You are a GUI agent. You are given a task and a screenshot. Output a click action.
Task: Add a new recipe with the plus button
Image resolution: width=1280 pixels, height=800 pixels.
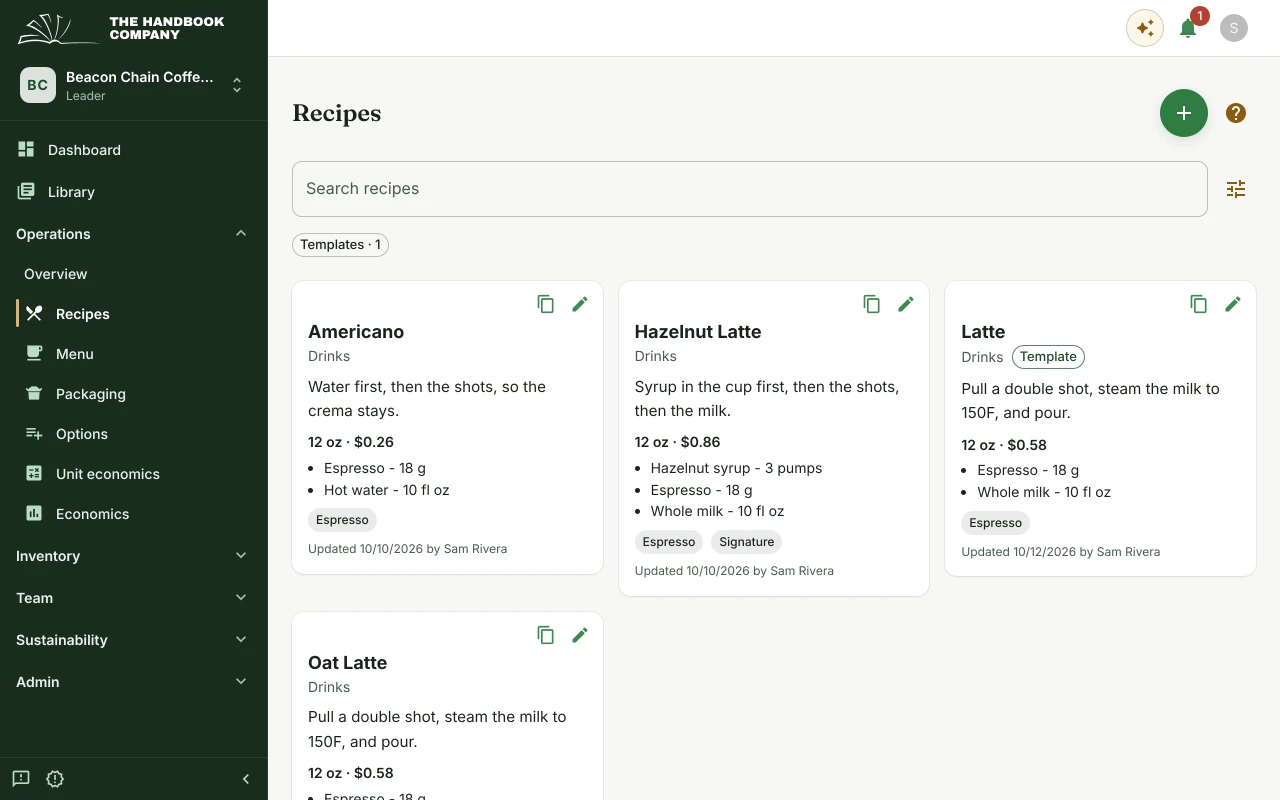pos(1184,113)
